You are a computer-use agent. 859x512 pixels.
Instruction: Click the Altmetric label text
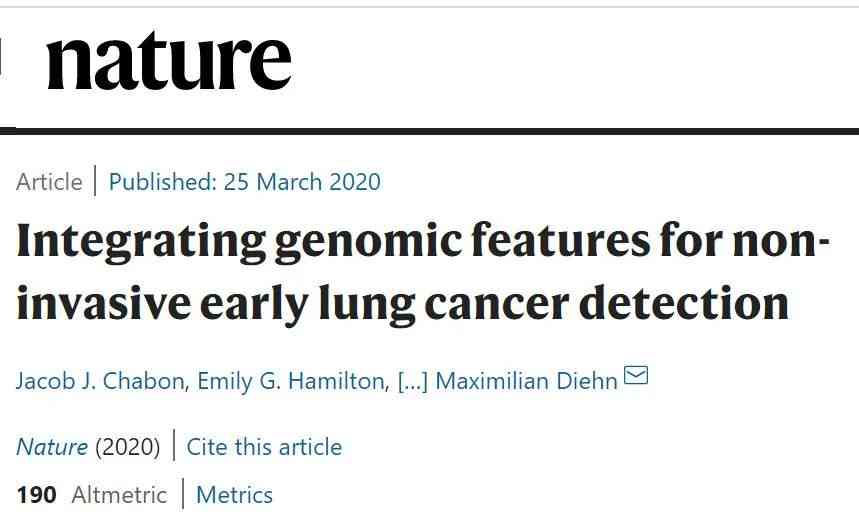[x=119, y=495]
